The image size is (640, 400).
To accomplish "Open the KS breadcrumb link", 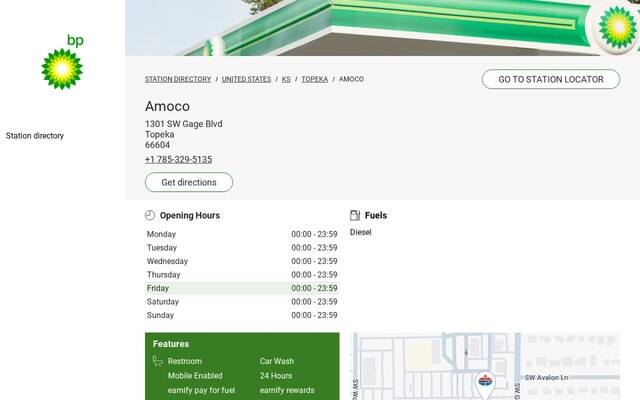I will click(x=286, y=79).
